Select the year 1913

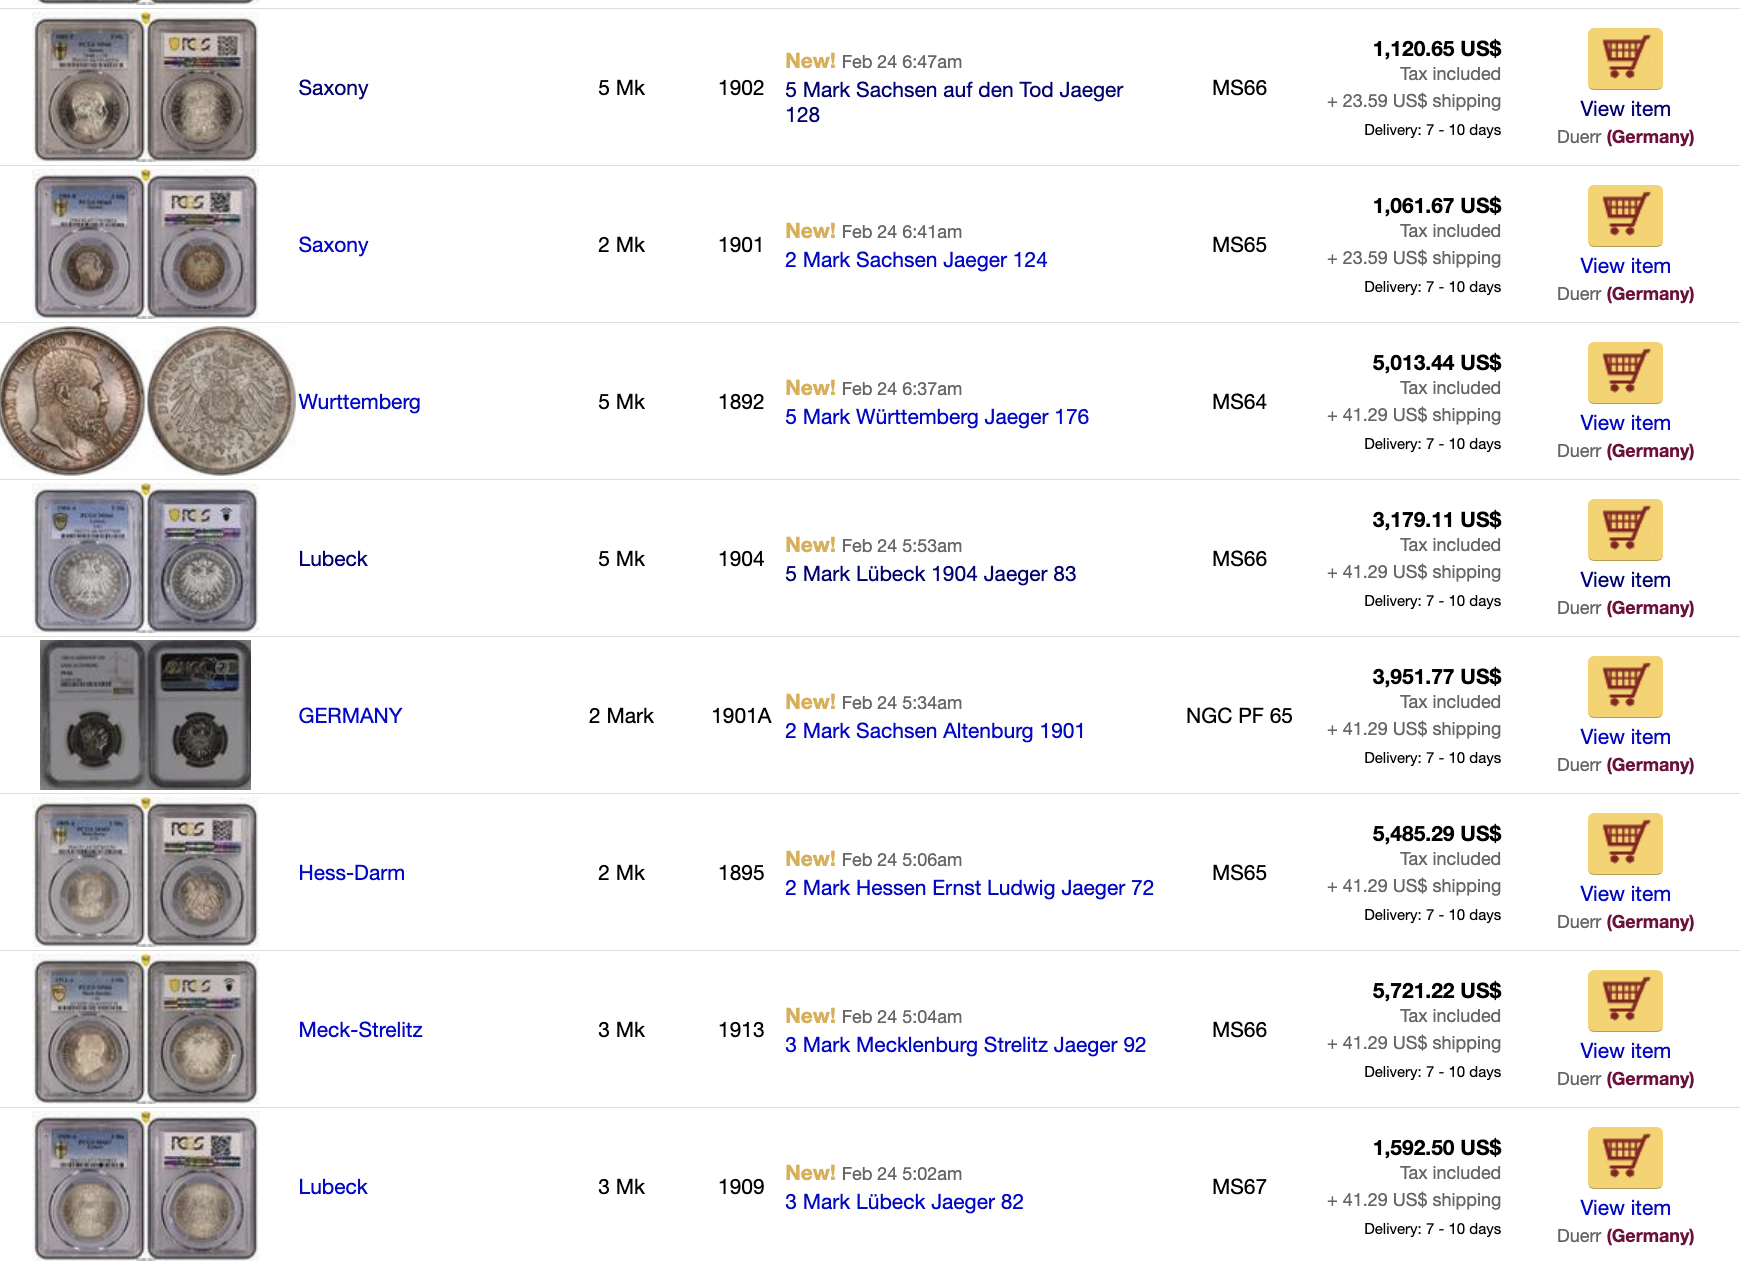[741, 1030]
